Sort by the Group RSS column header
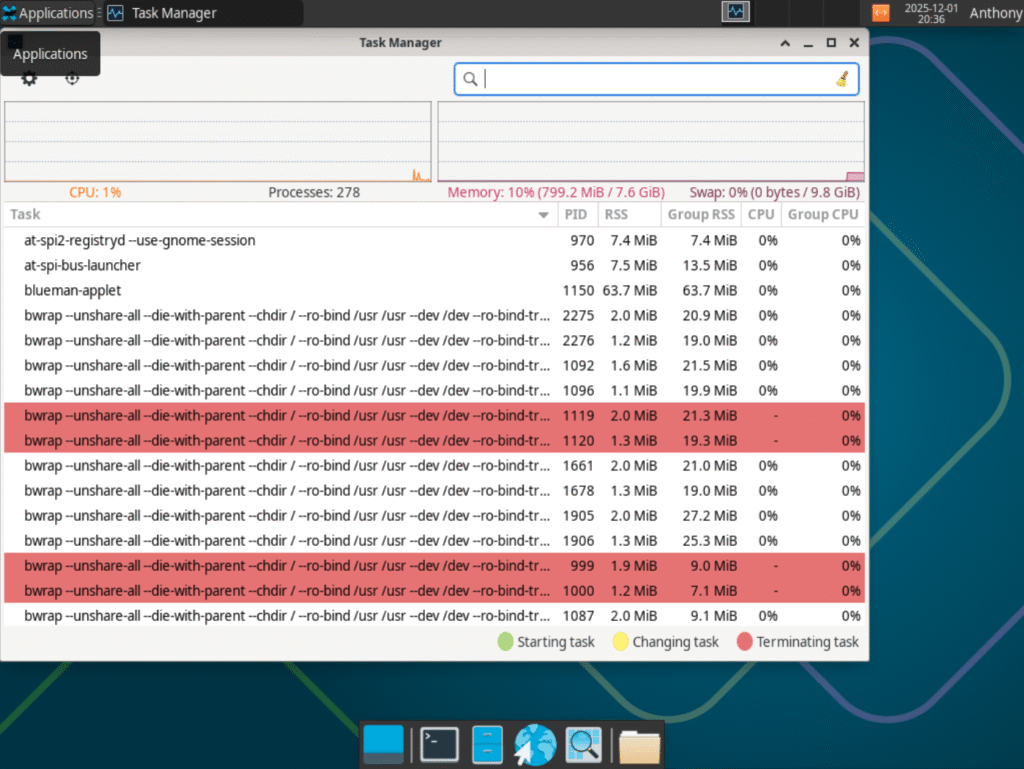Screen dimensions: 1024x769 (x=701, y=214)
